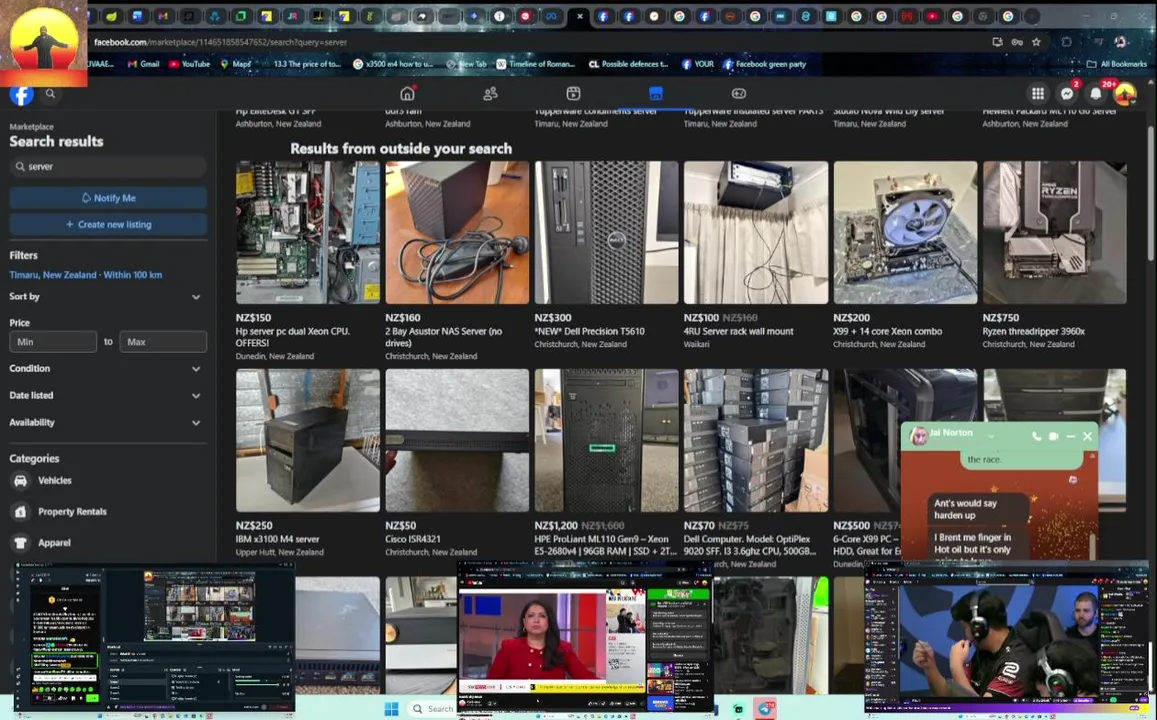
Task: Open the Facebook search magnifier beside the logo
Action: click(50, 94)
